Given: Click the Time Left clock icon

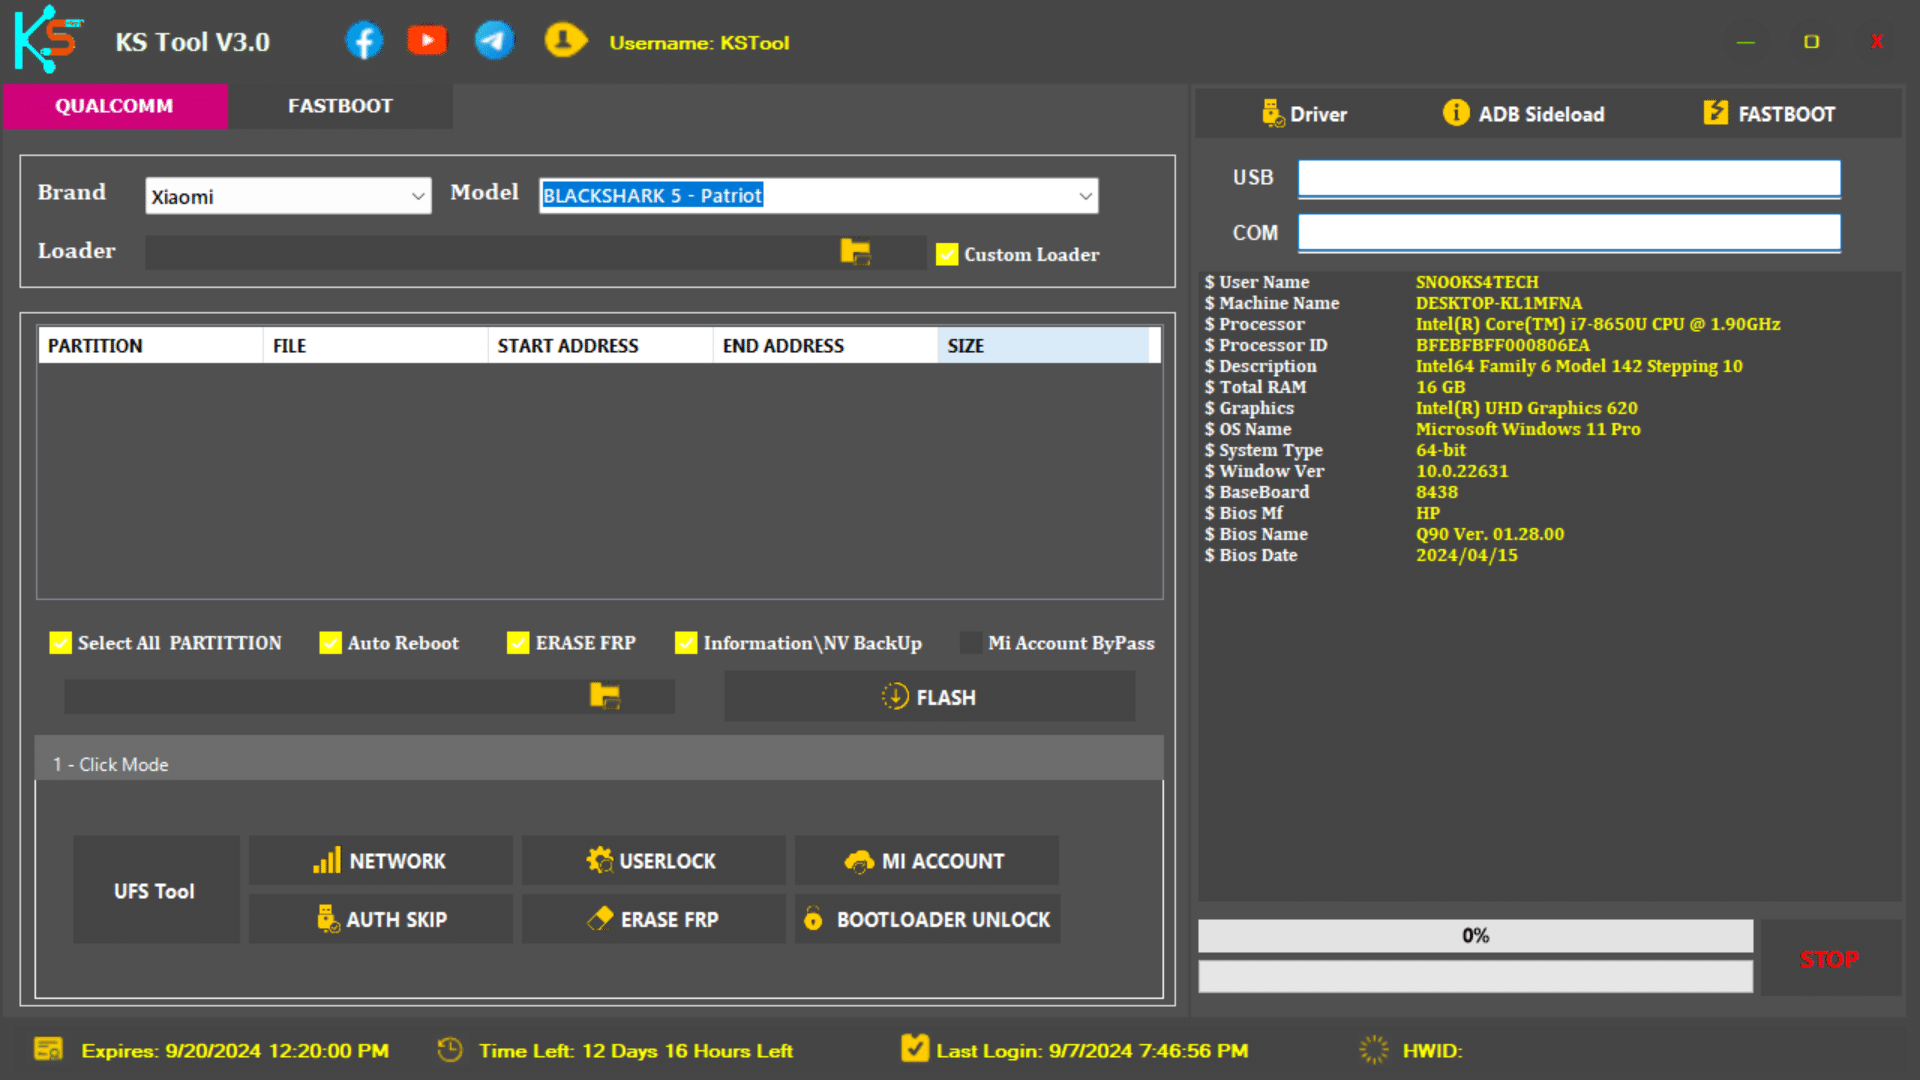Looking at the screenshot, I should 450,1049.
